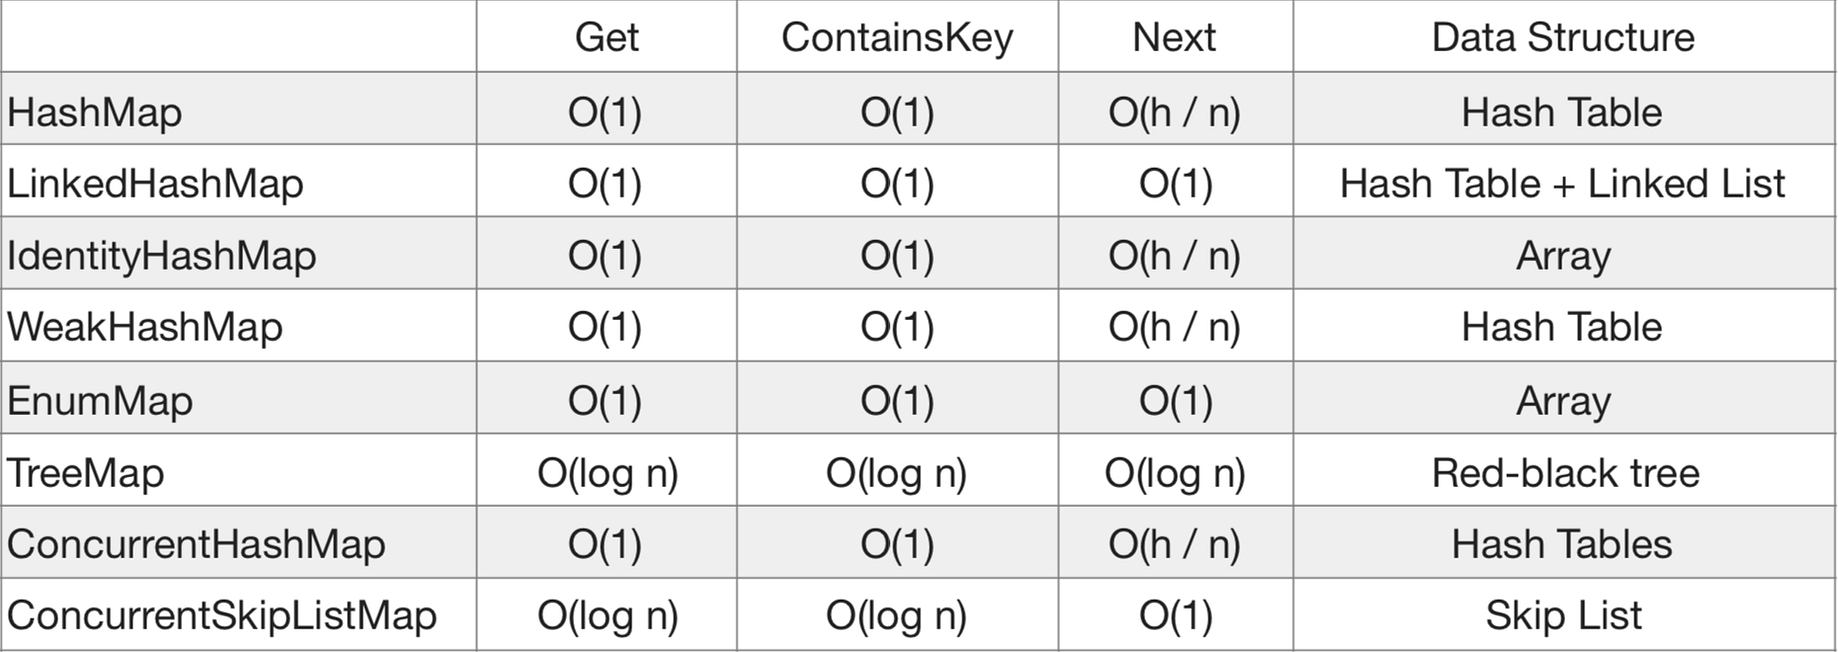Click the Hash Tables cell for ConcurrentHashMap
1838x652 pixels.
tap(1562, 544)
